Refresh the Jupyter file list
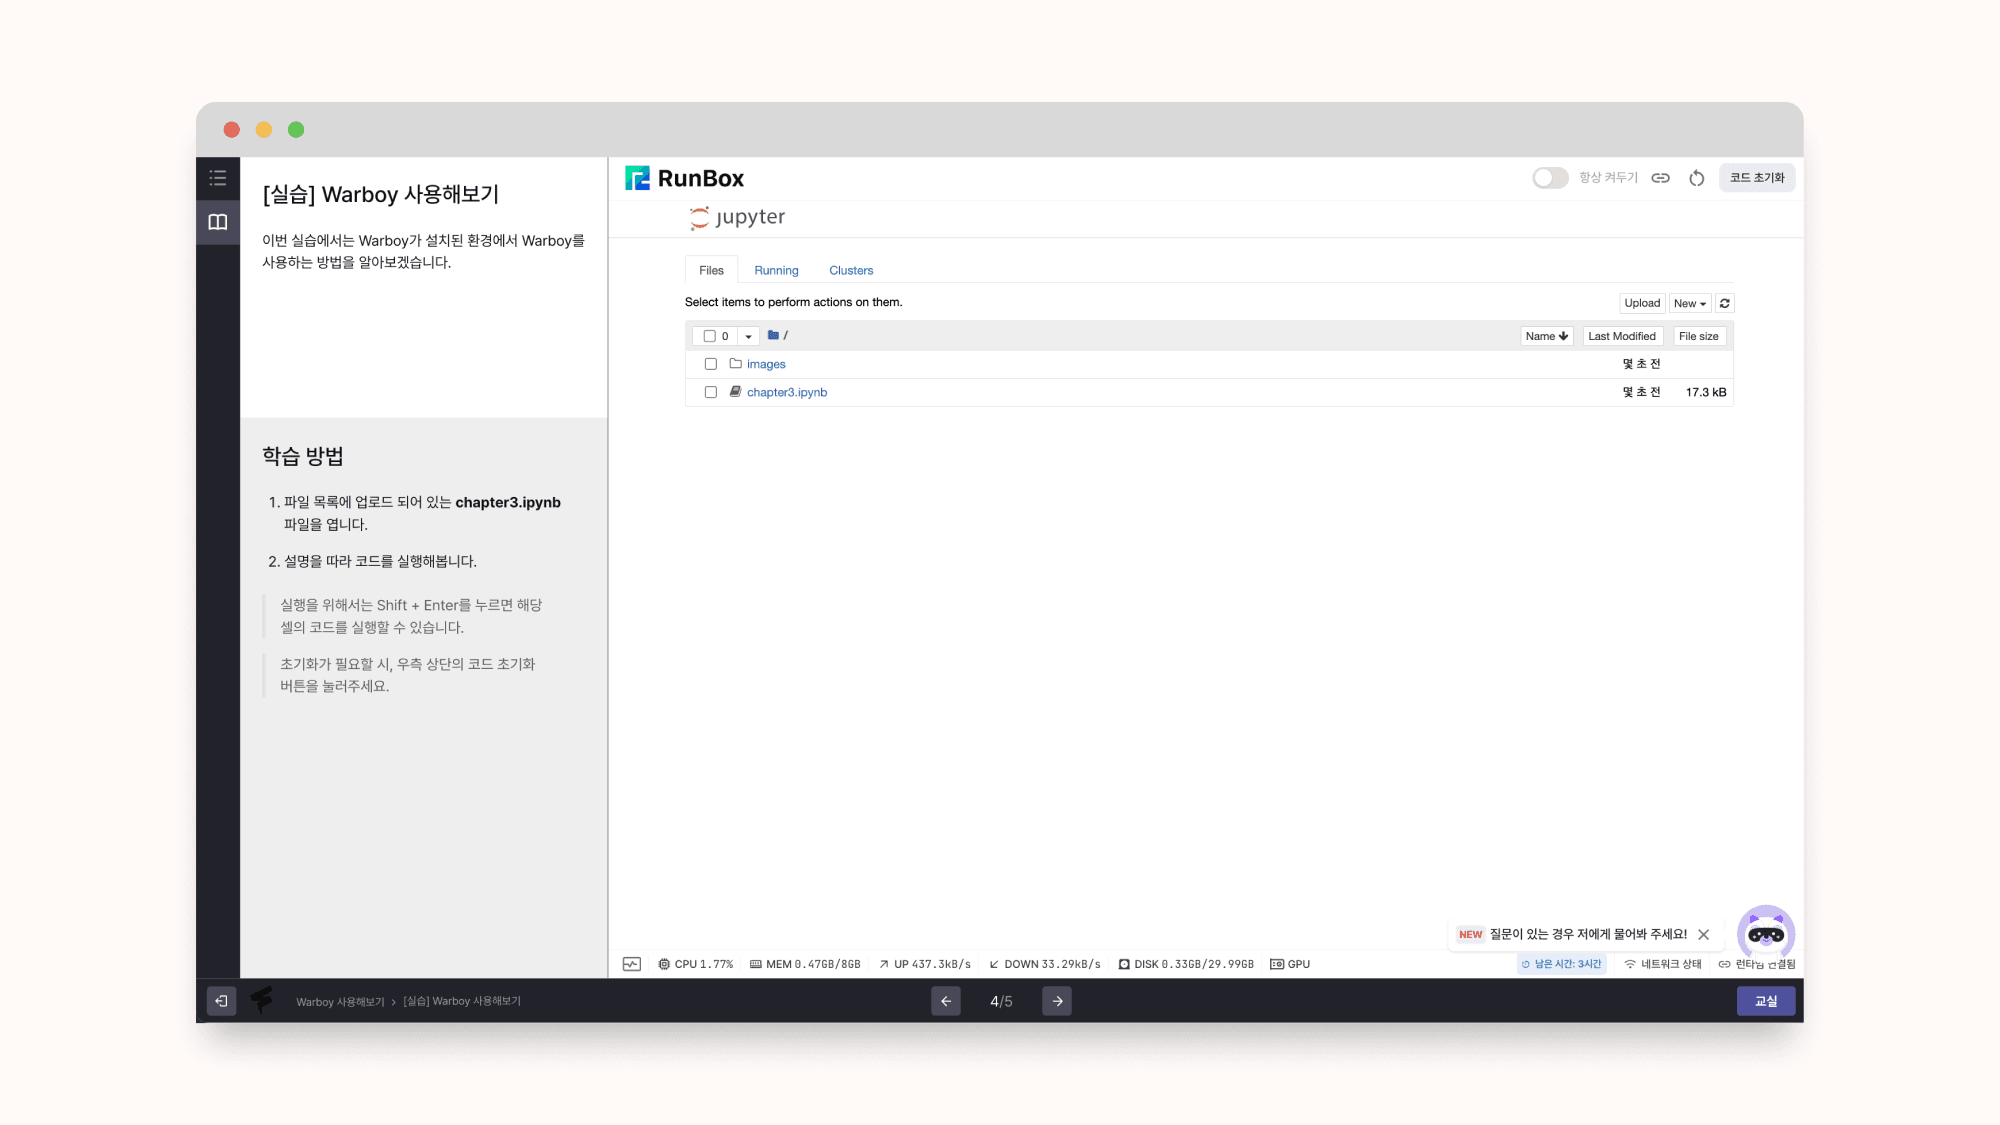 (1724, 303)
